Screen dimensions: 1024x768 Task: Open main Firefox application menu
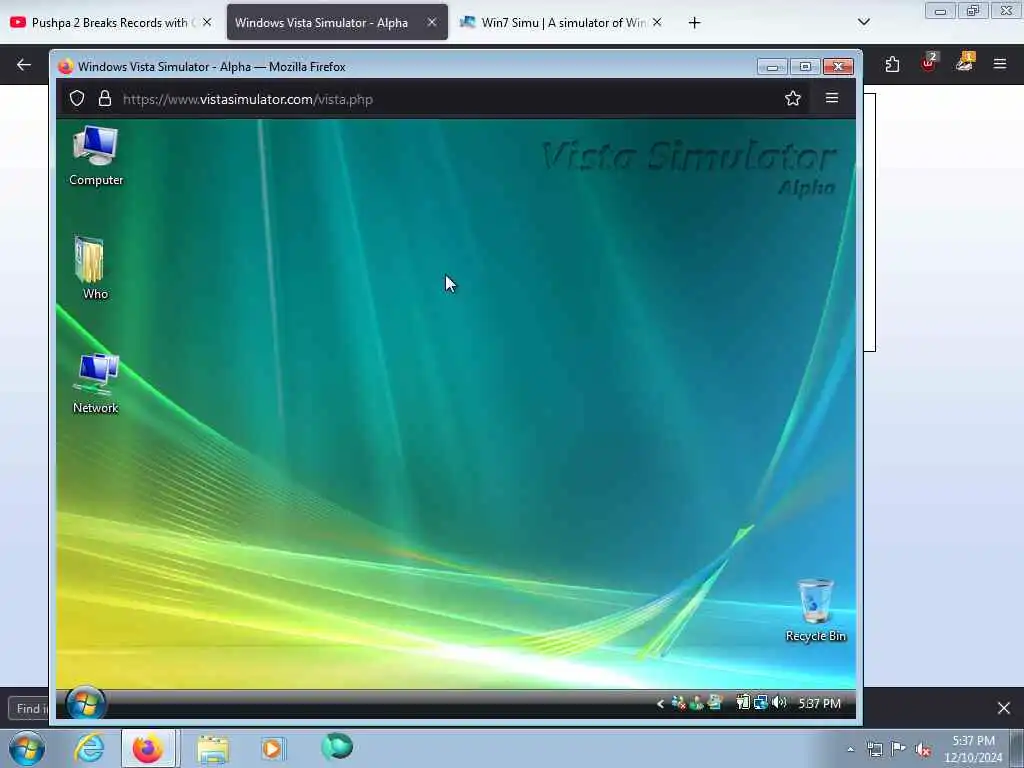(x=999, y=64)
